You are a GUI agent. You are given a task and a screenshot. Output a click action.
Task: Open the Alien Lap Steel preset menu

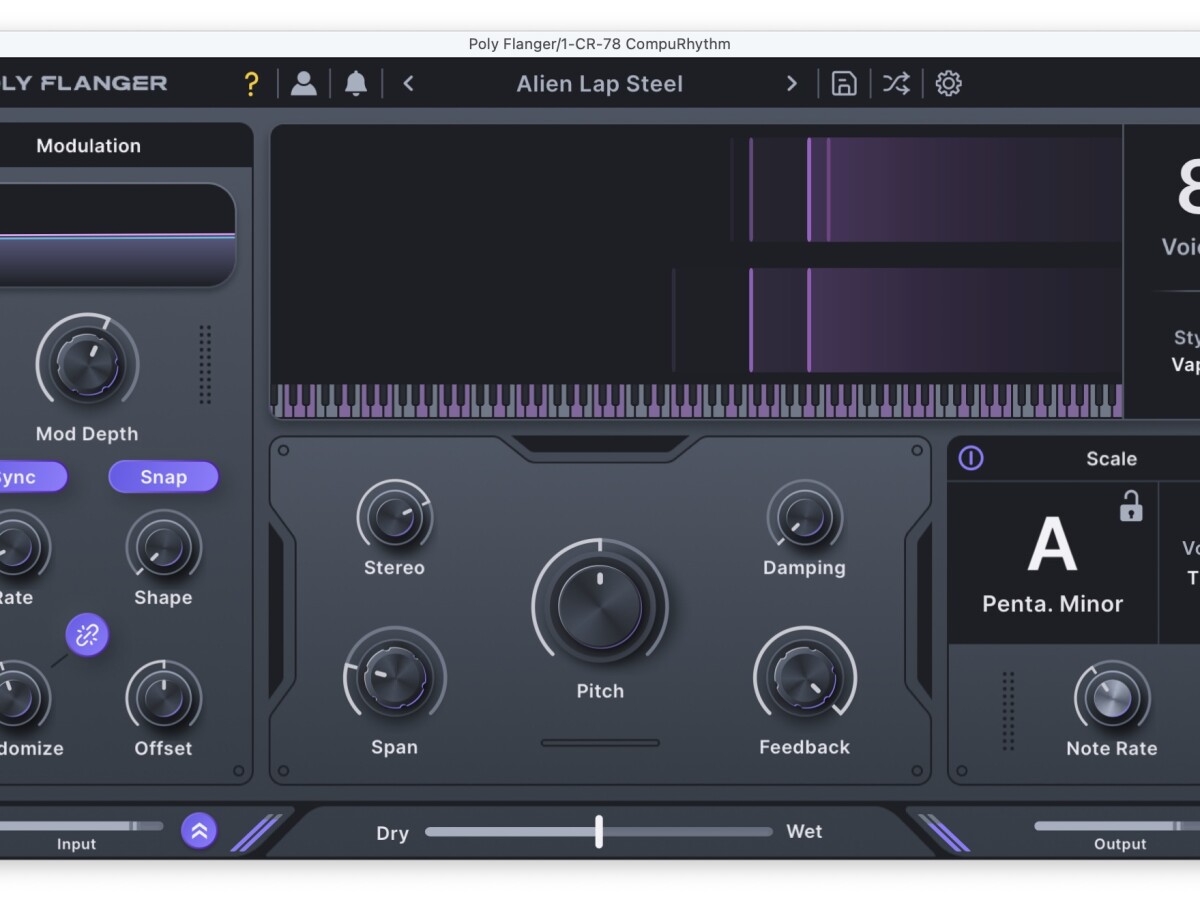[x=599, y=84]
